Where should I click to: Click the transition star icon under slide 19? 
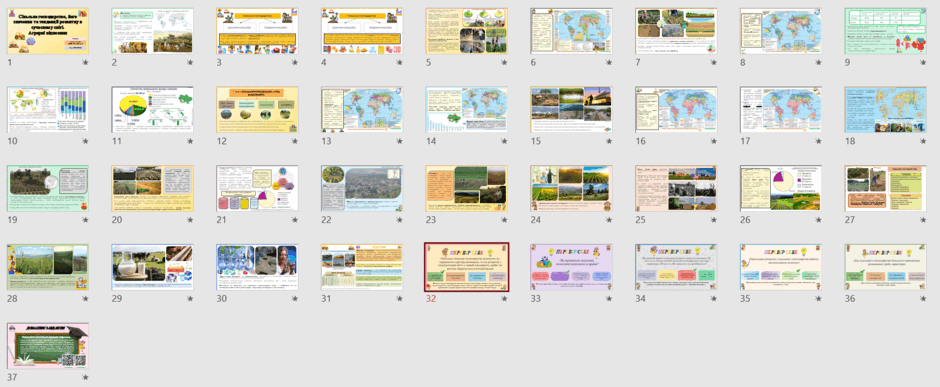click(85, 220)
